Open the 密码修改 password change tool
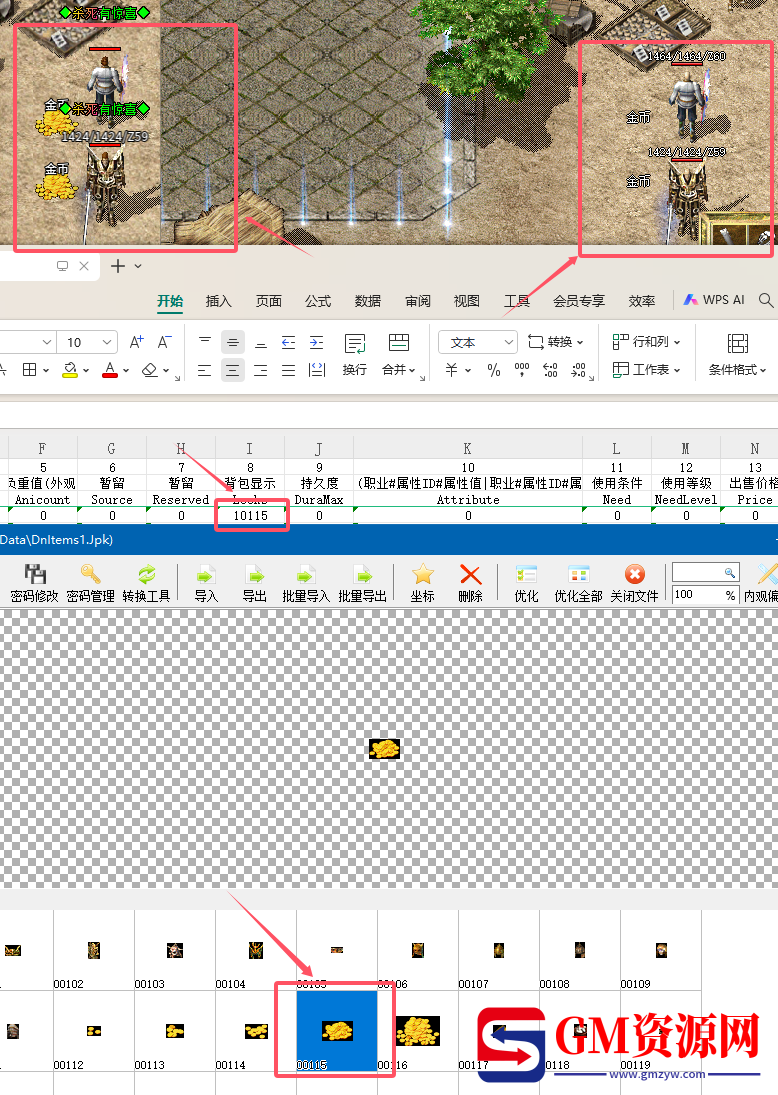The width and height of the screenshot is (778, 1095). point(35,584)
